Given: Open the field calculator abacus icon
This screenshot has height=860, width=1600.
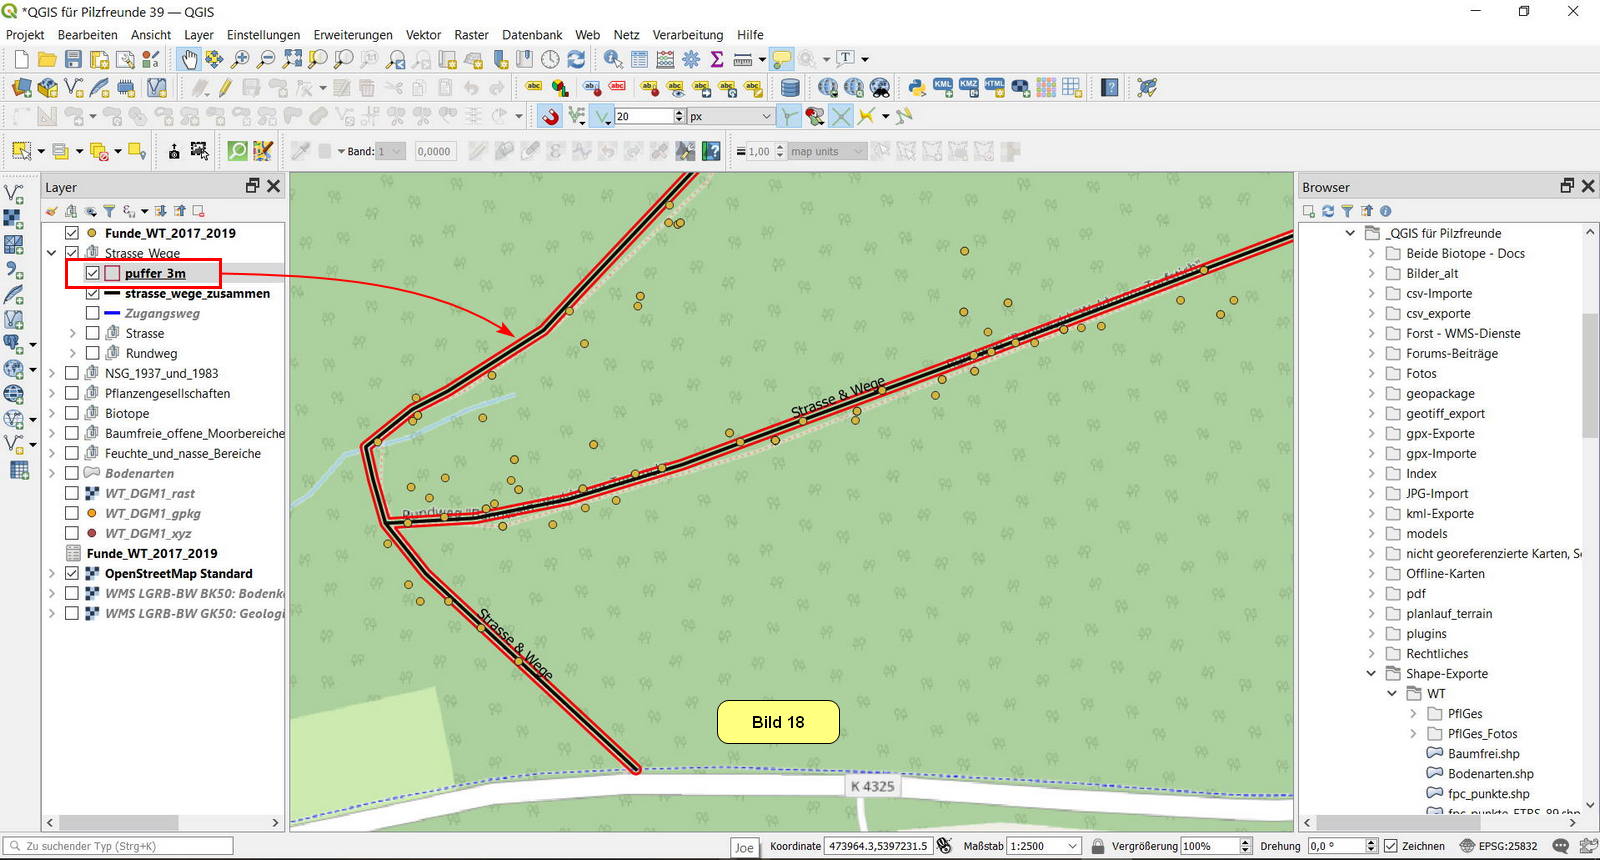Looking at the screenshot, I should [x=665, y=60].
